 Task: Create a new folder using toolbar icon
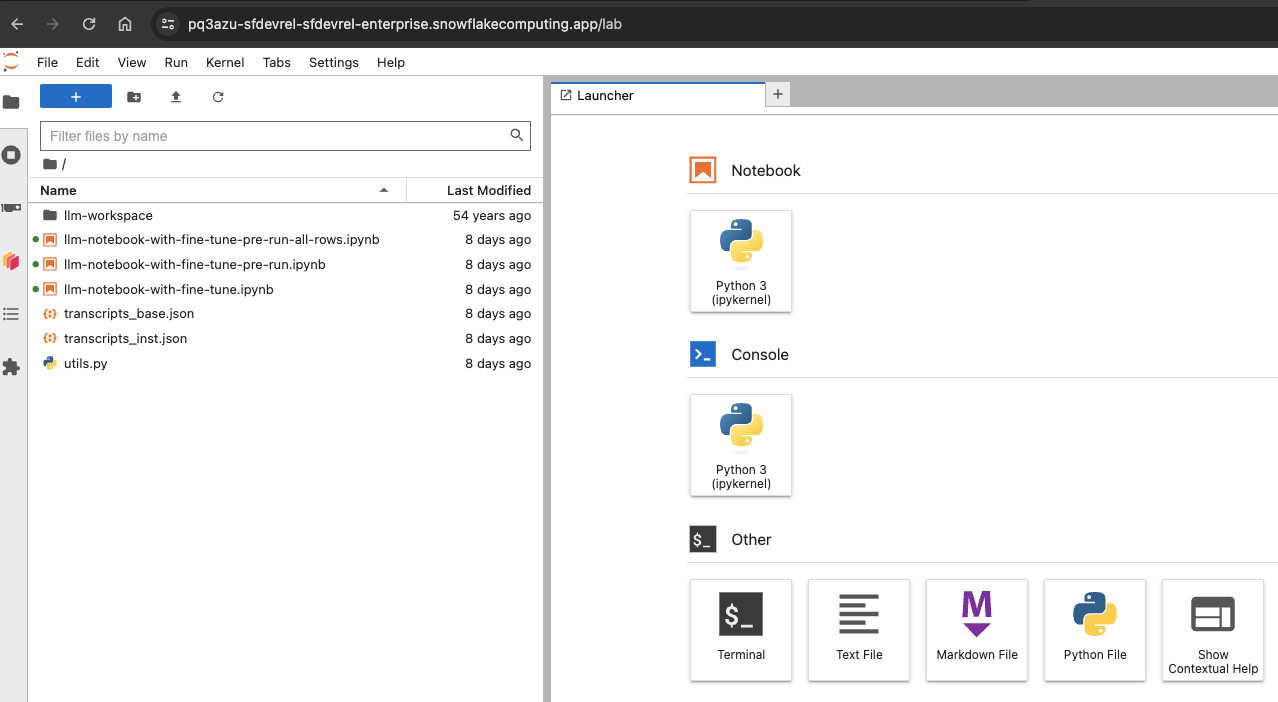(134, 97)
